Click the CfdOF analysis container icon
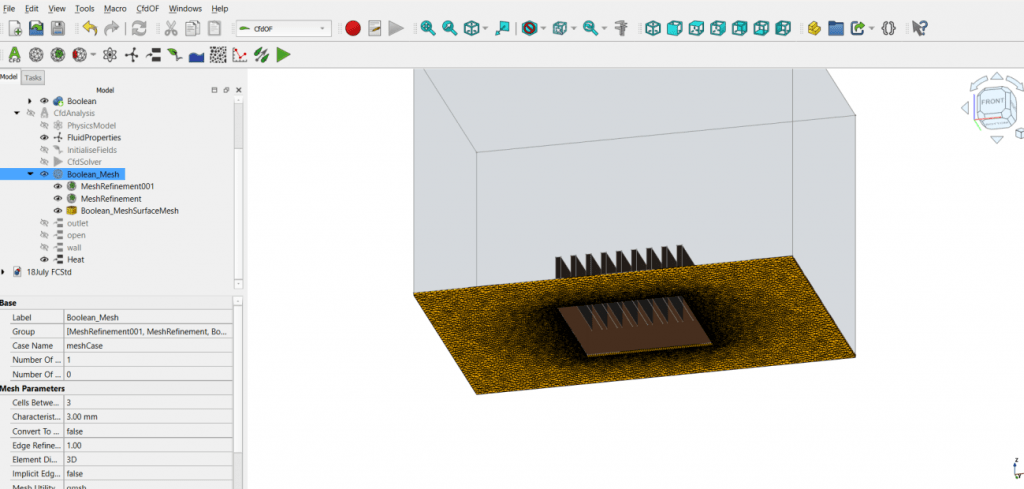The image size is (1024, 489). tap(15, 55)
